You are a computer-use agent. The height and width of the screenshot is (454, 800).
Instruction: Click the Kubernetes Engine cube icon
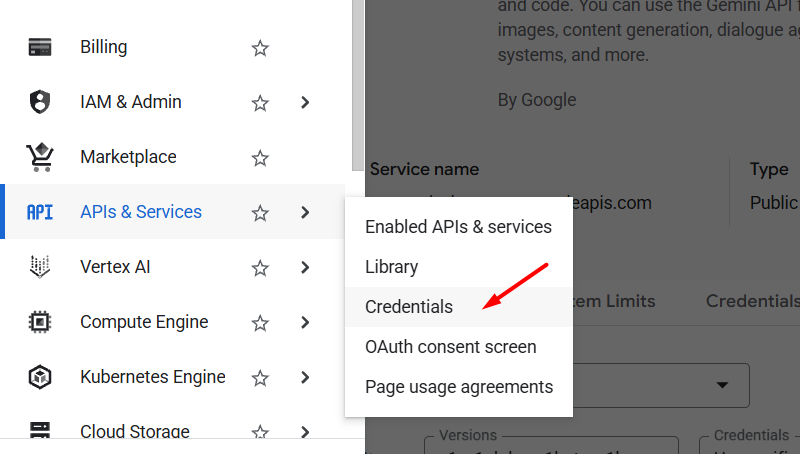pyautogui.click(x=40, y=377)
